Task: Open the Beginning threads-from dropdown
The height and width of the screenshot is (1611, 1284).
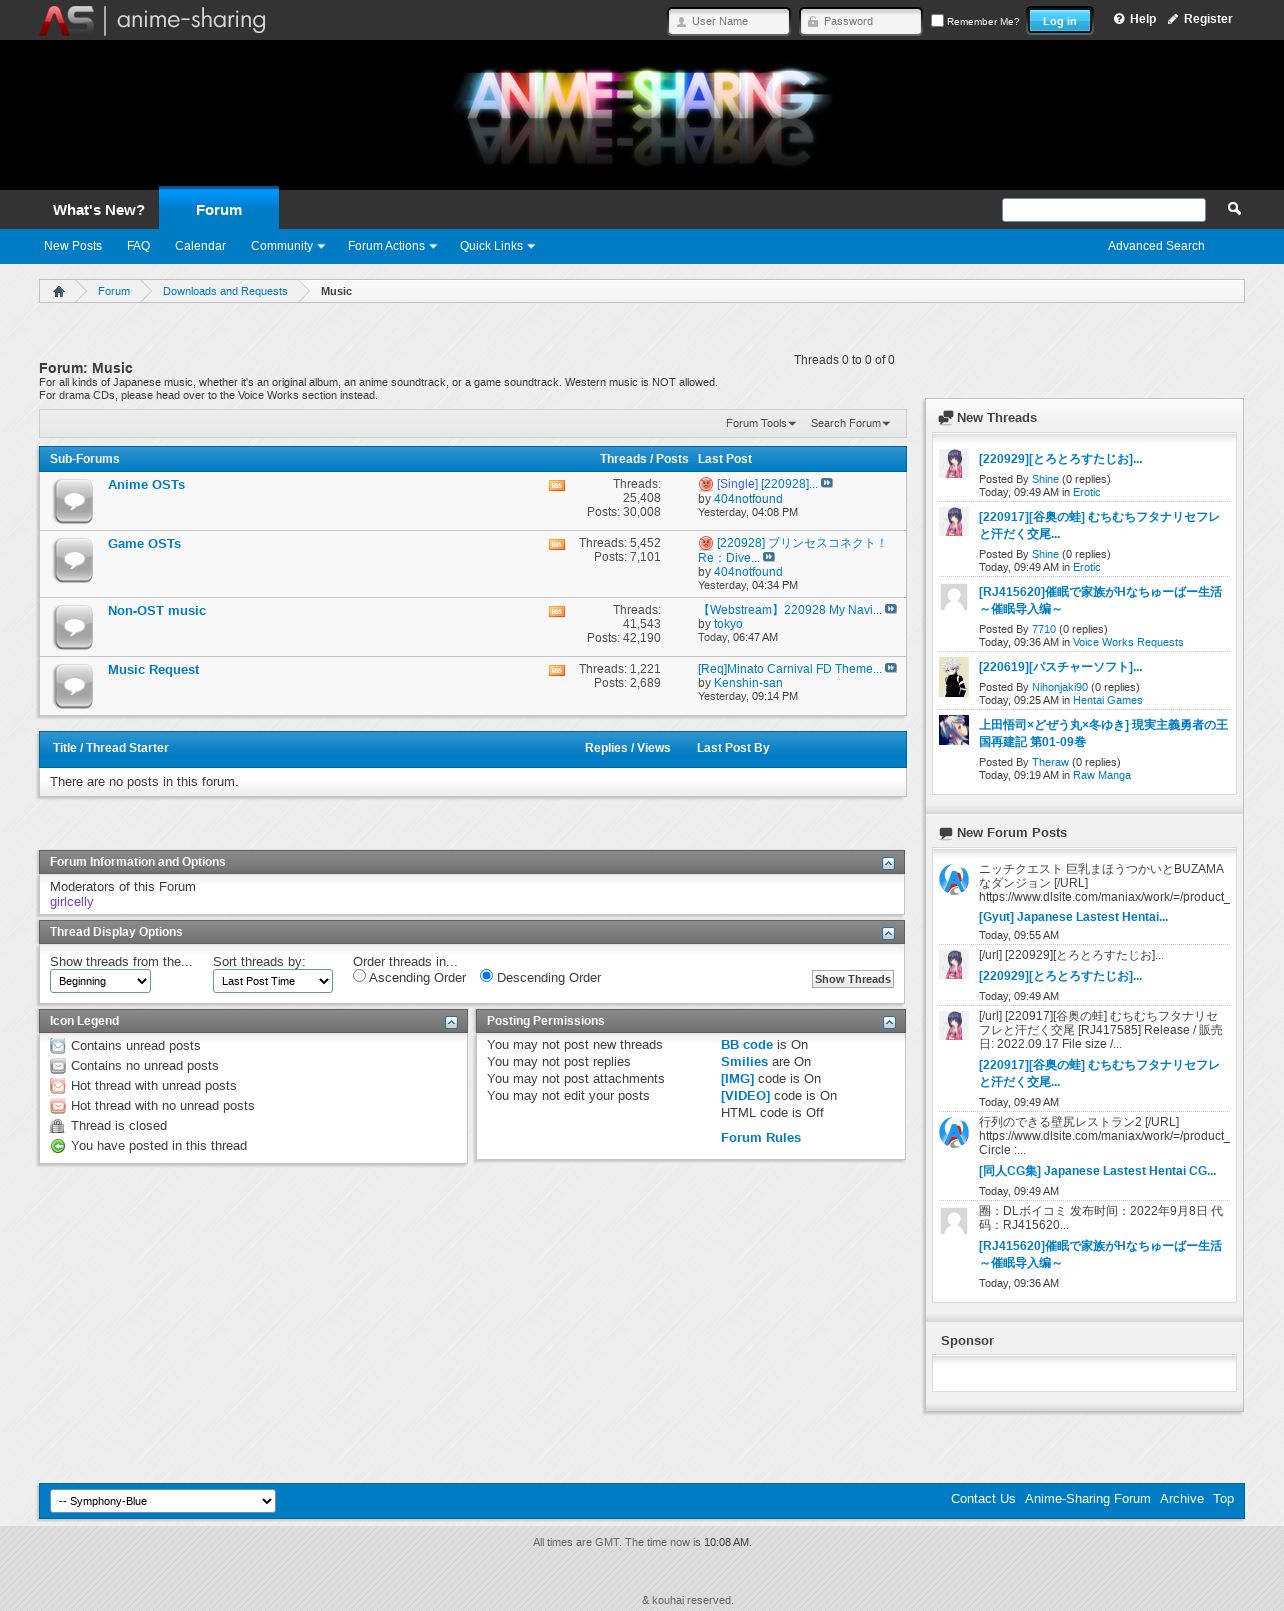Action: 100,981
